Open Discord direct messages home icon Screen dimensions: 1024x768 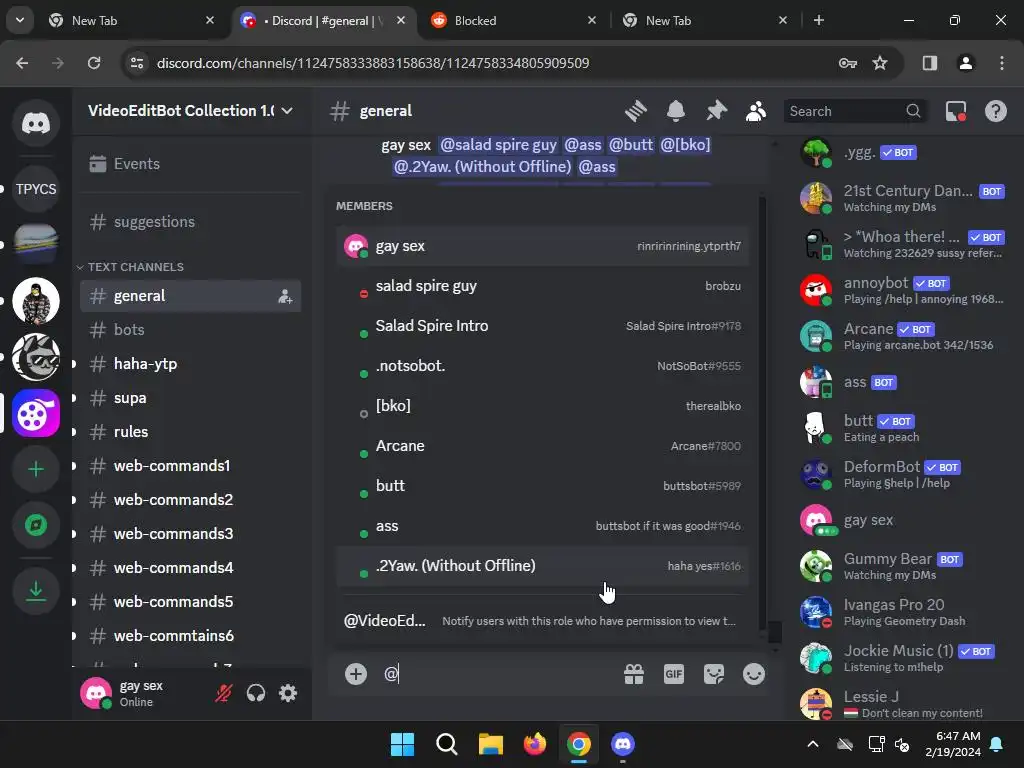tap(36, 123)
